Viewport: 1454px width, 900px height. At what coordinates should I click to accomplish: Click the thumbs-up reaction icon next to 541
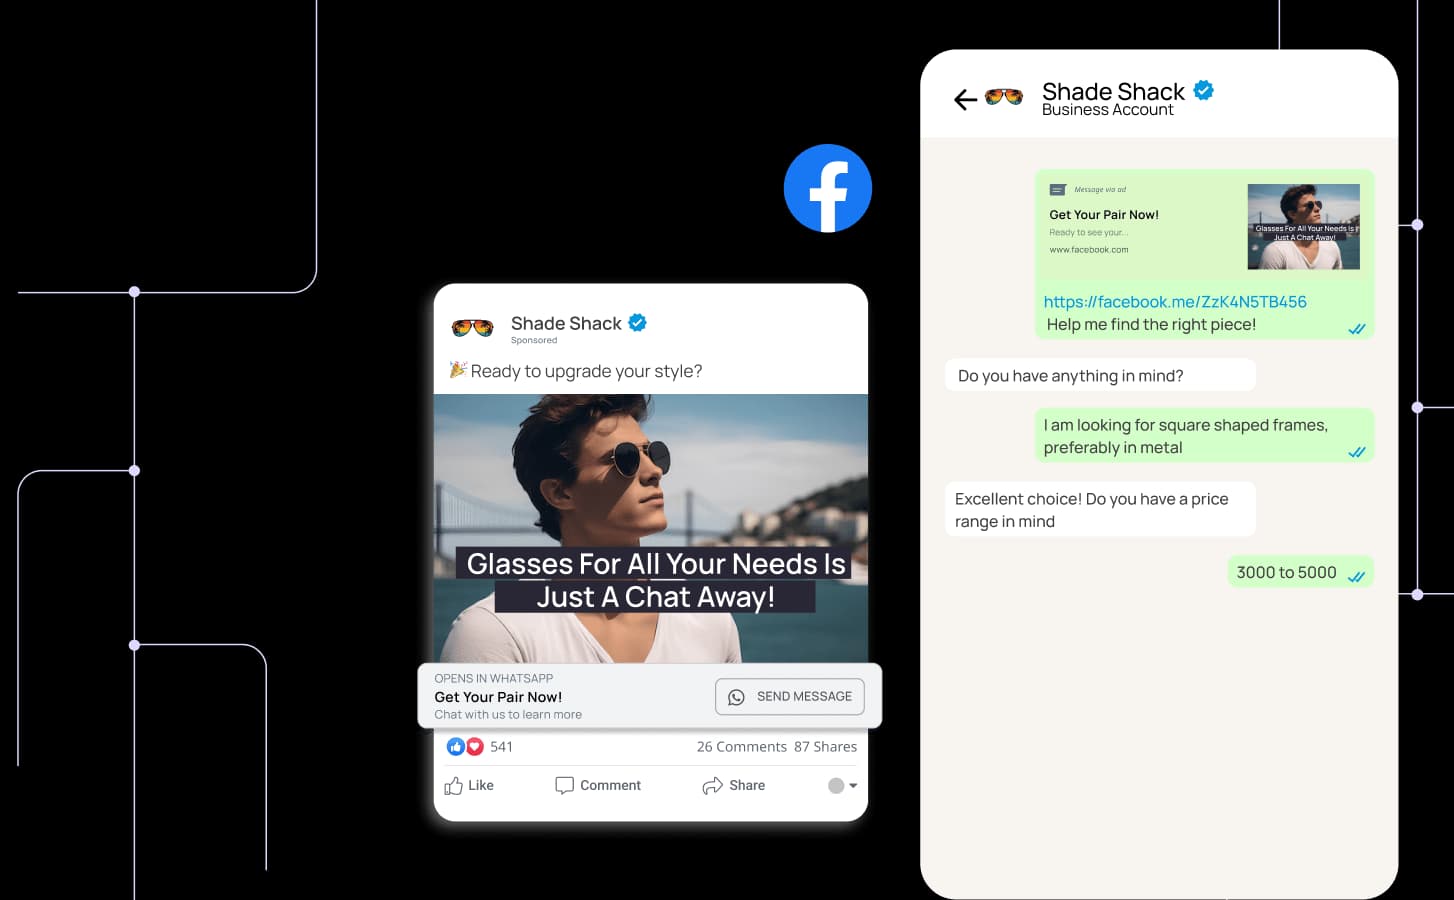coord(456,746)
